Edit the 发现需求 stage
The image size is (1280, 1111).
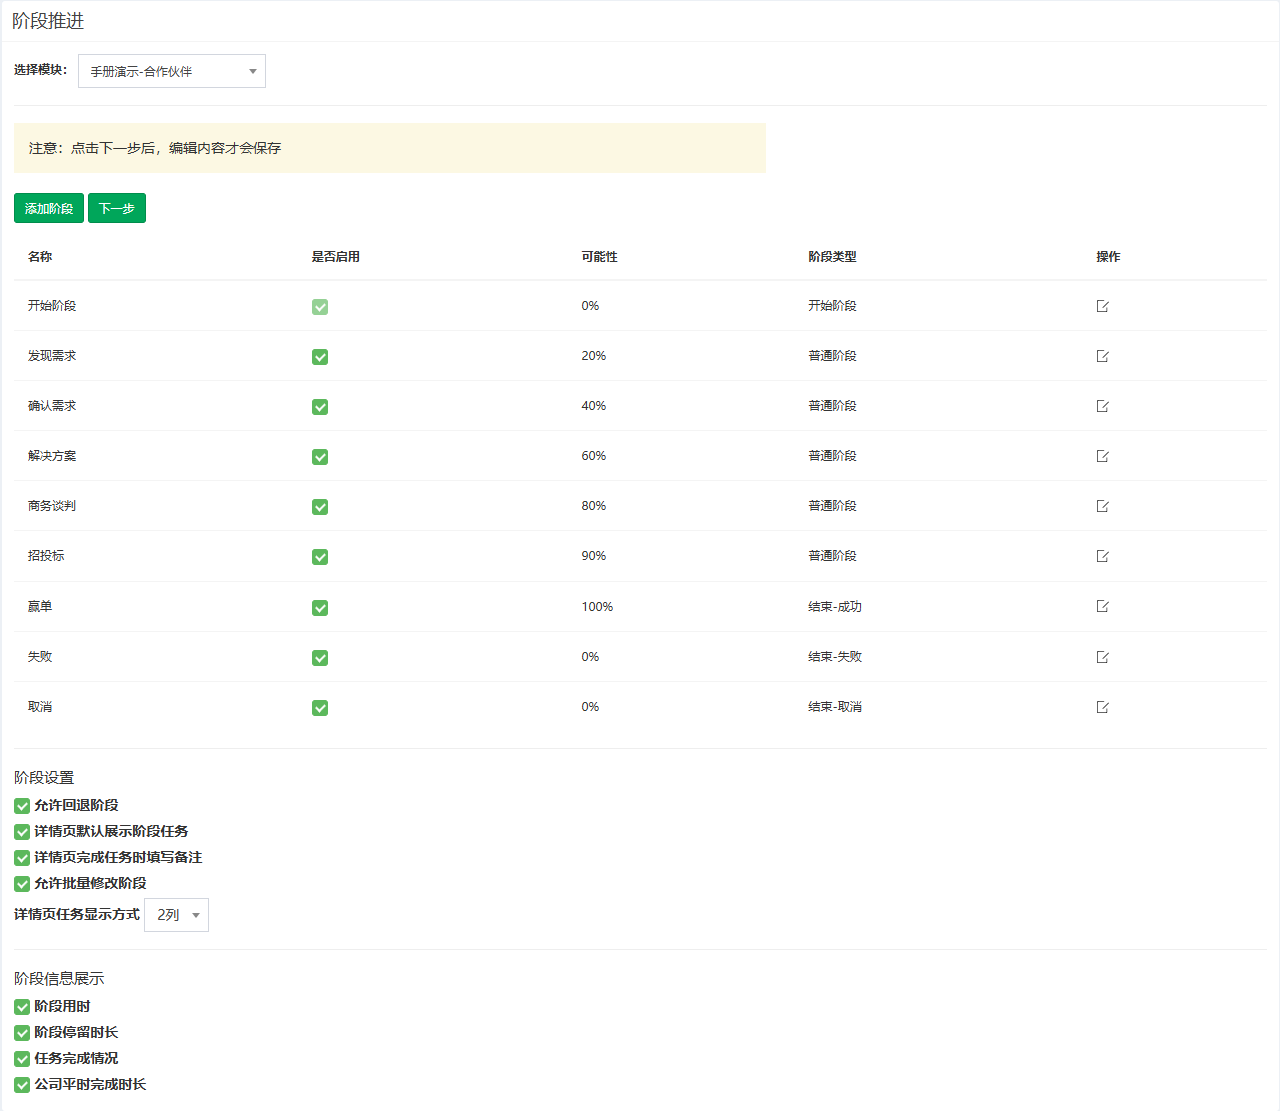point(1102,356)
